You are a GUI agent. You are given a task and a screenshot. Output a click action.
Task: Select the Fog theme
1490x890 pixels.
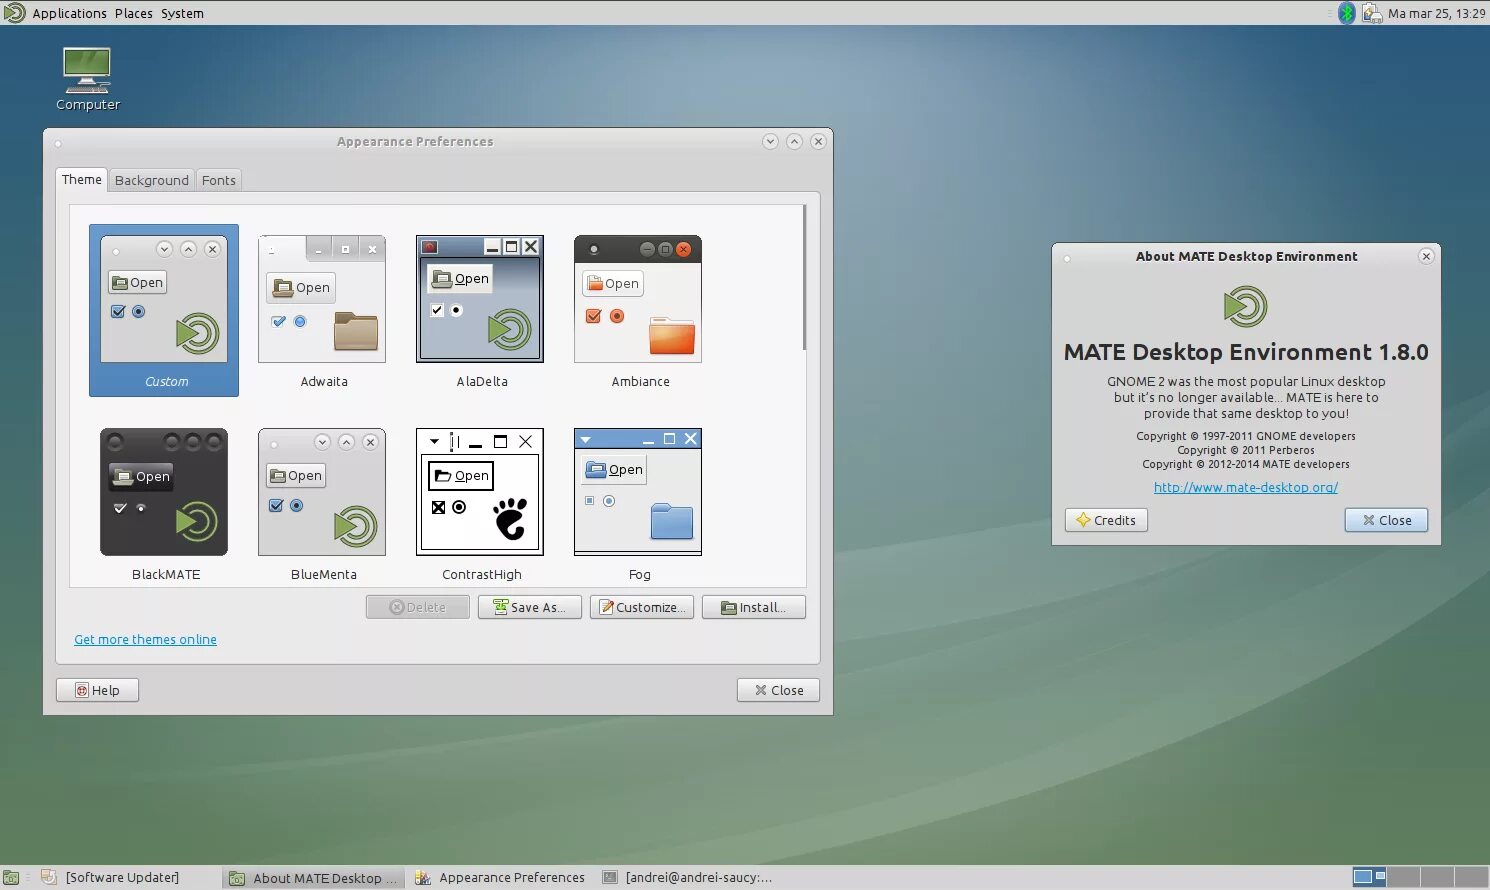[x=638, y=503]
